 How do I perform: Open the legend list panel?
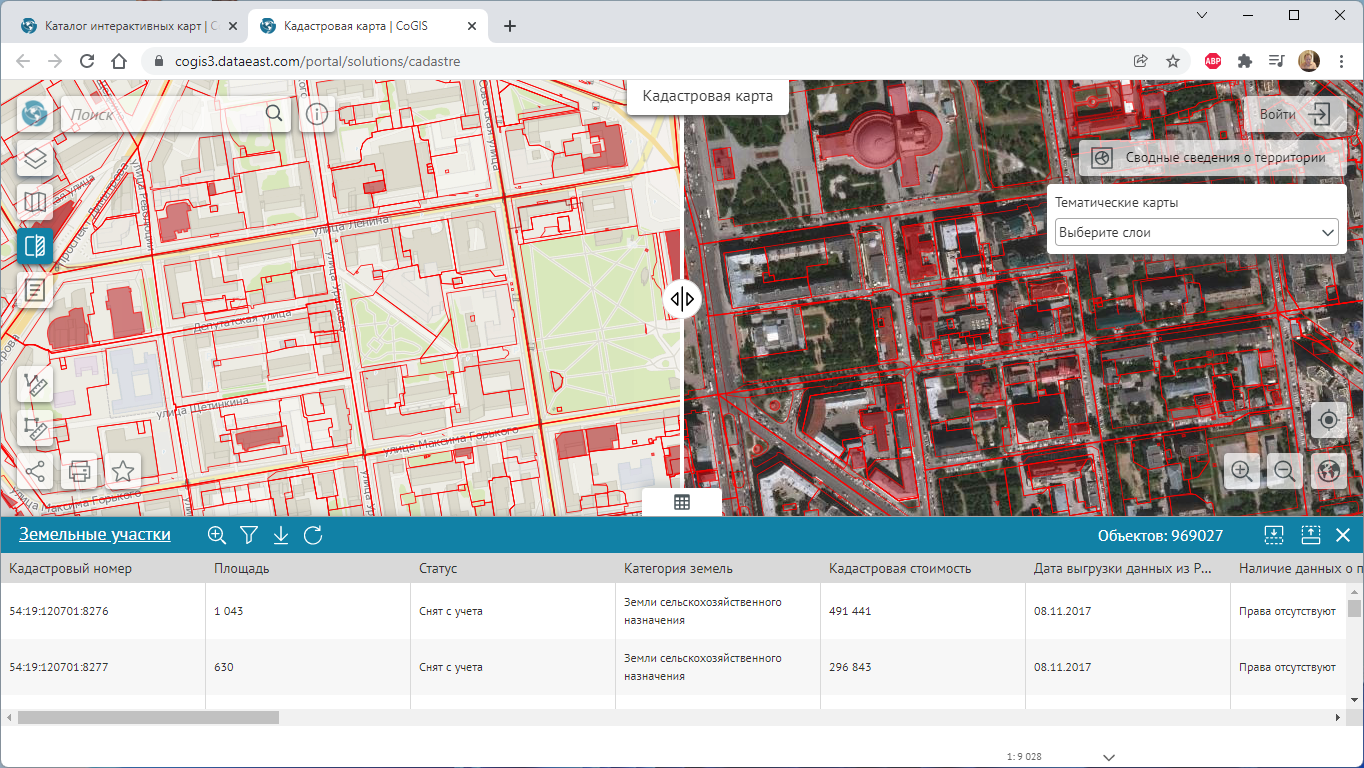click(x=35, y=290)
